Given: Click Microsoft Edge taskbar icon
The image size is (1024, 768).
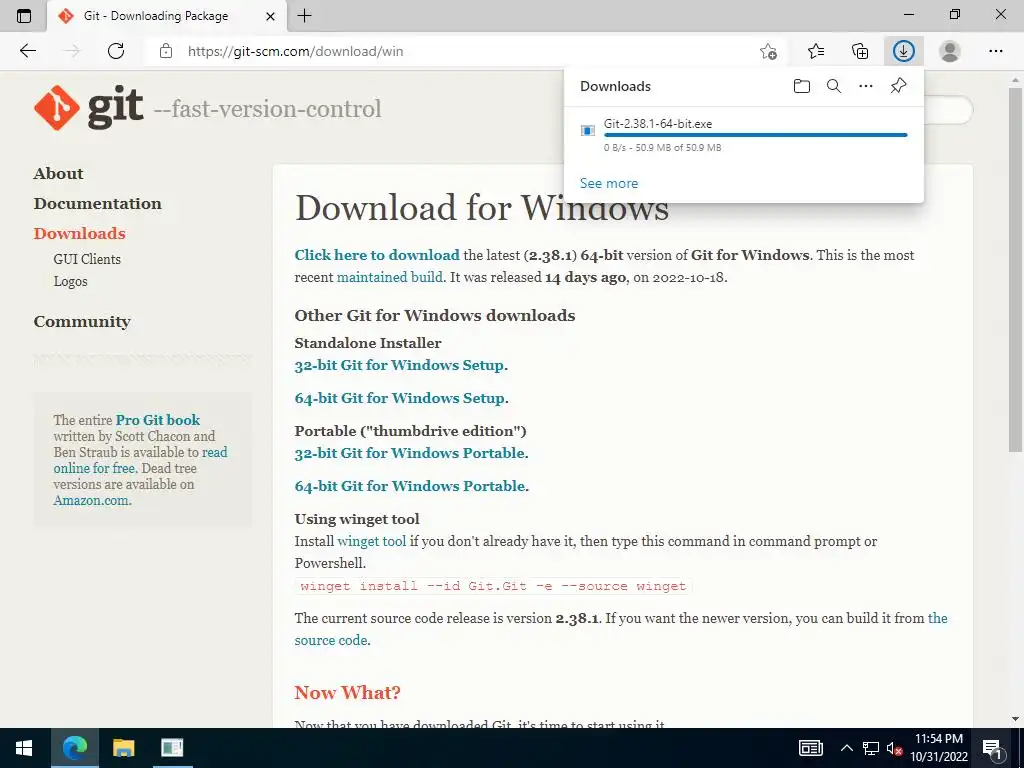Looking at the screenshot, I should pos(74,748).
